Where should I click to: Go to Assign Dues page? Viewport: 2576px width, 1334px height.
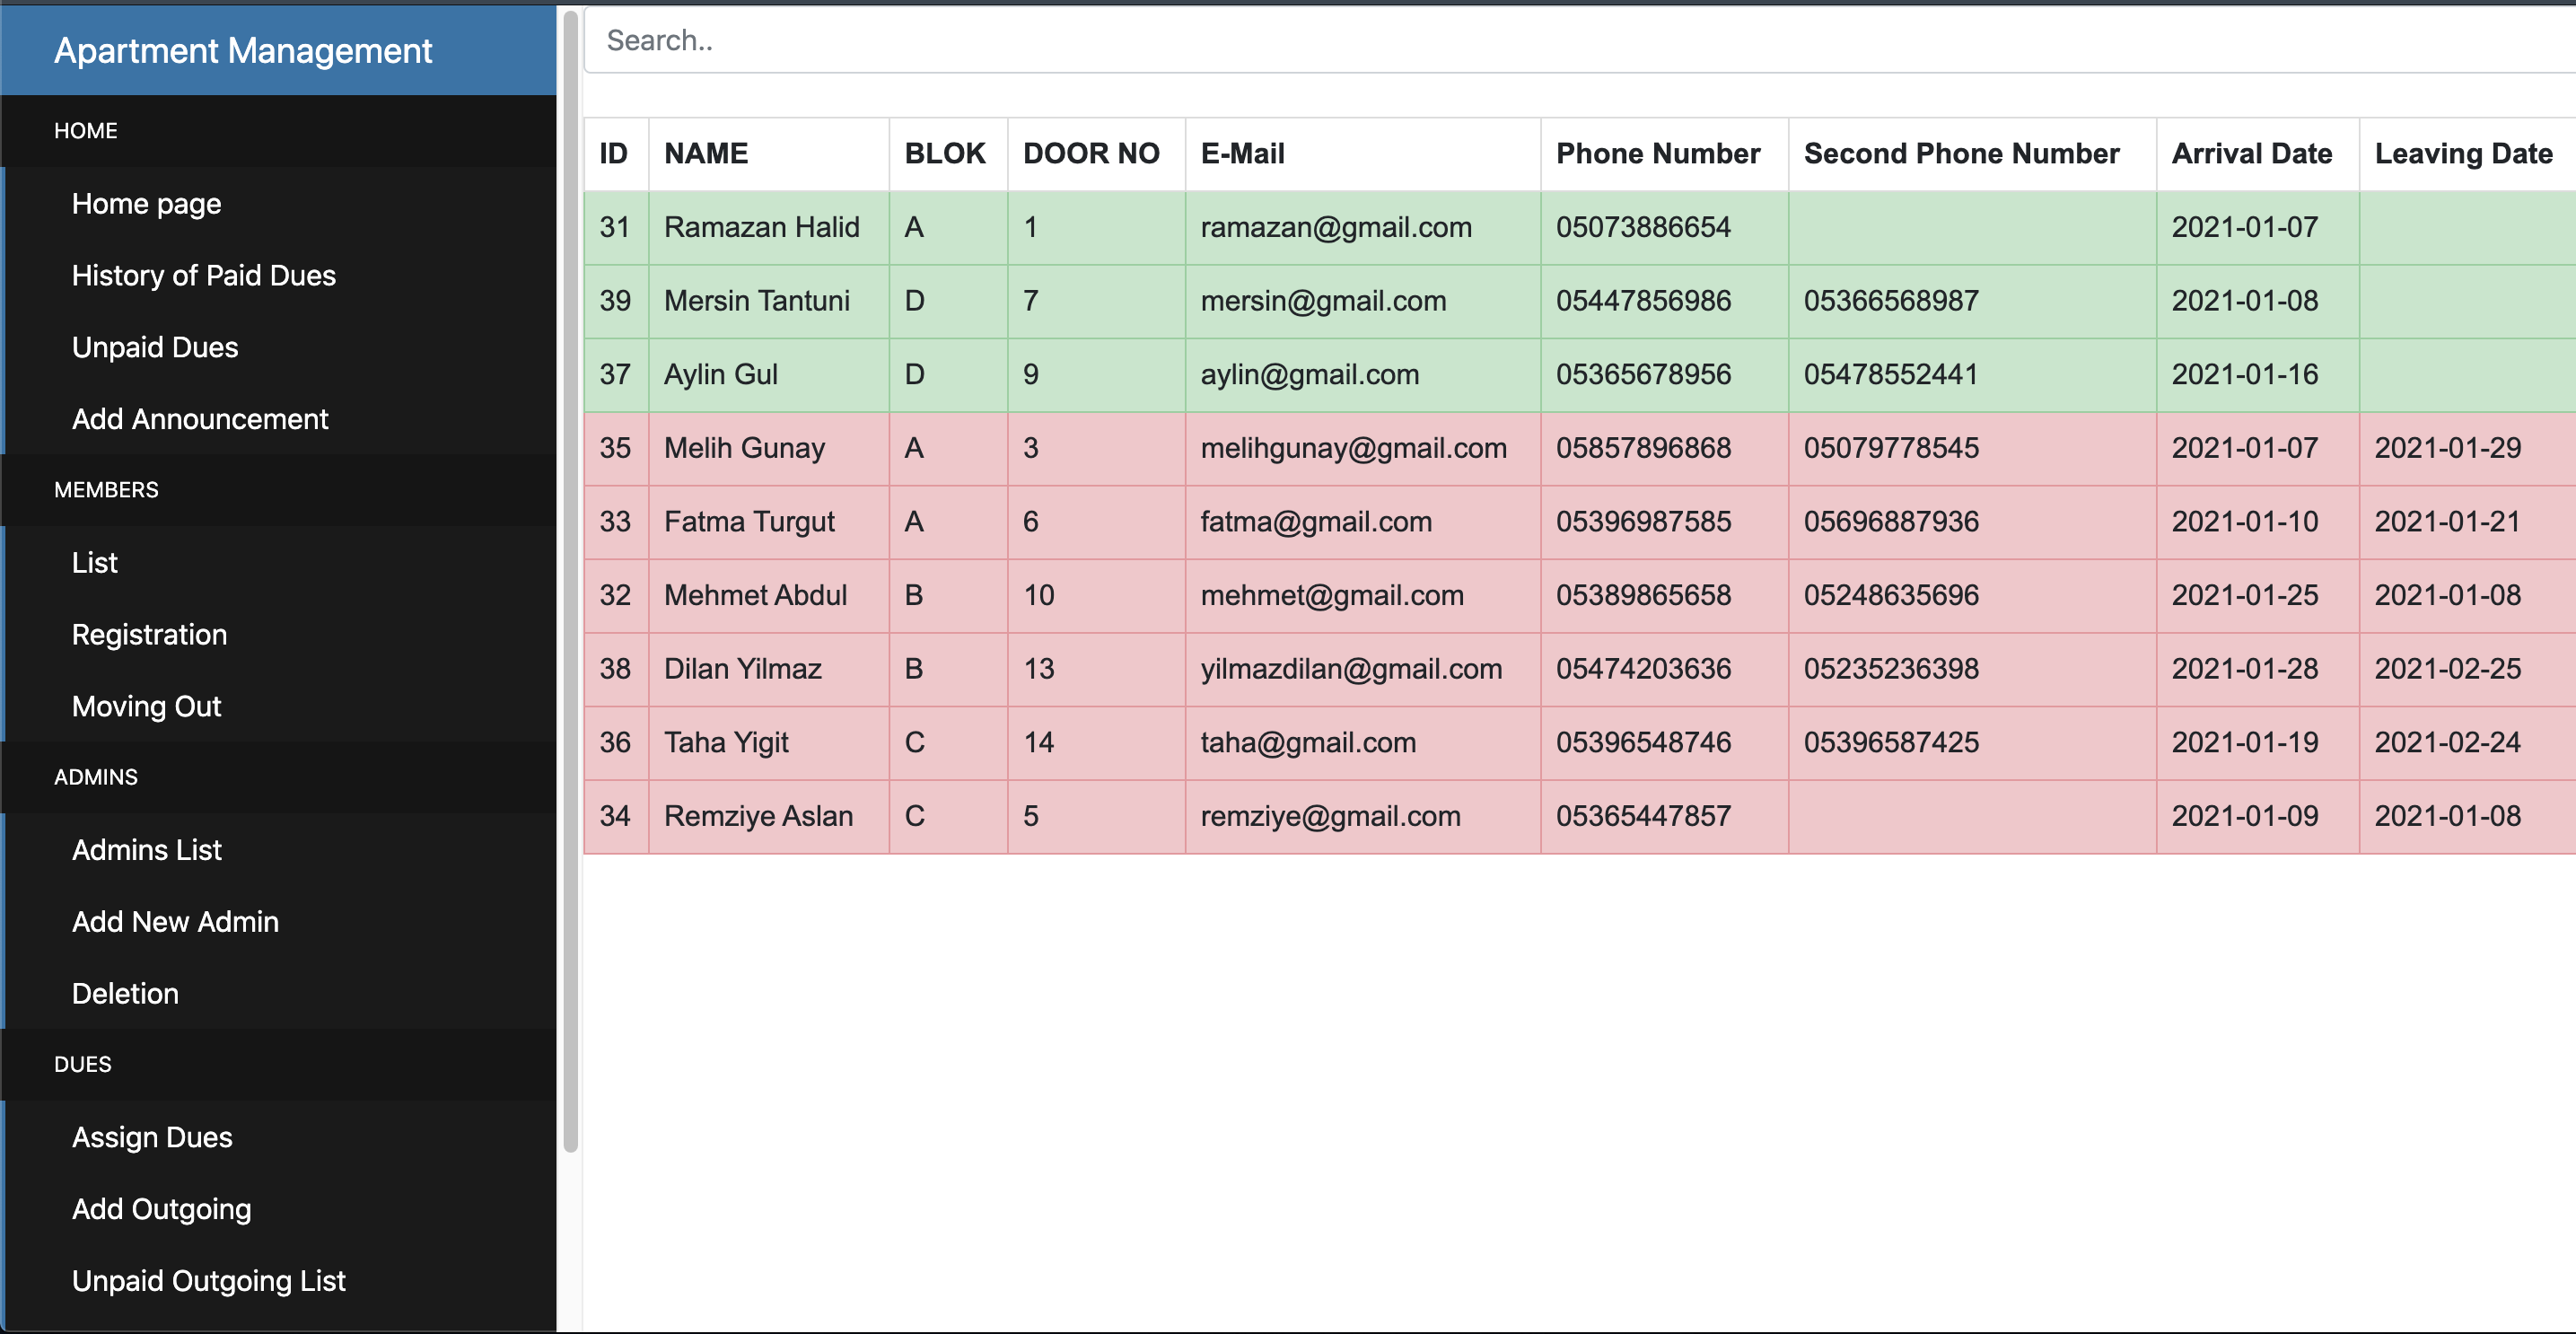(x=152, y=1138)
